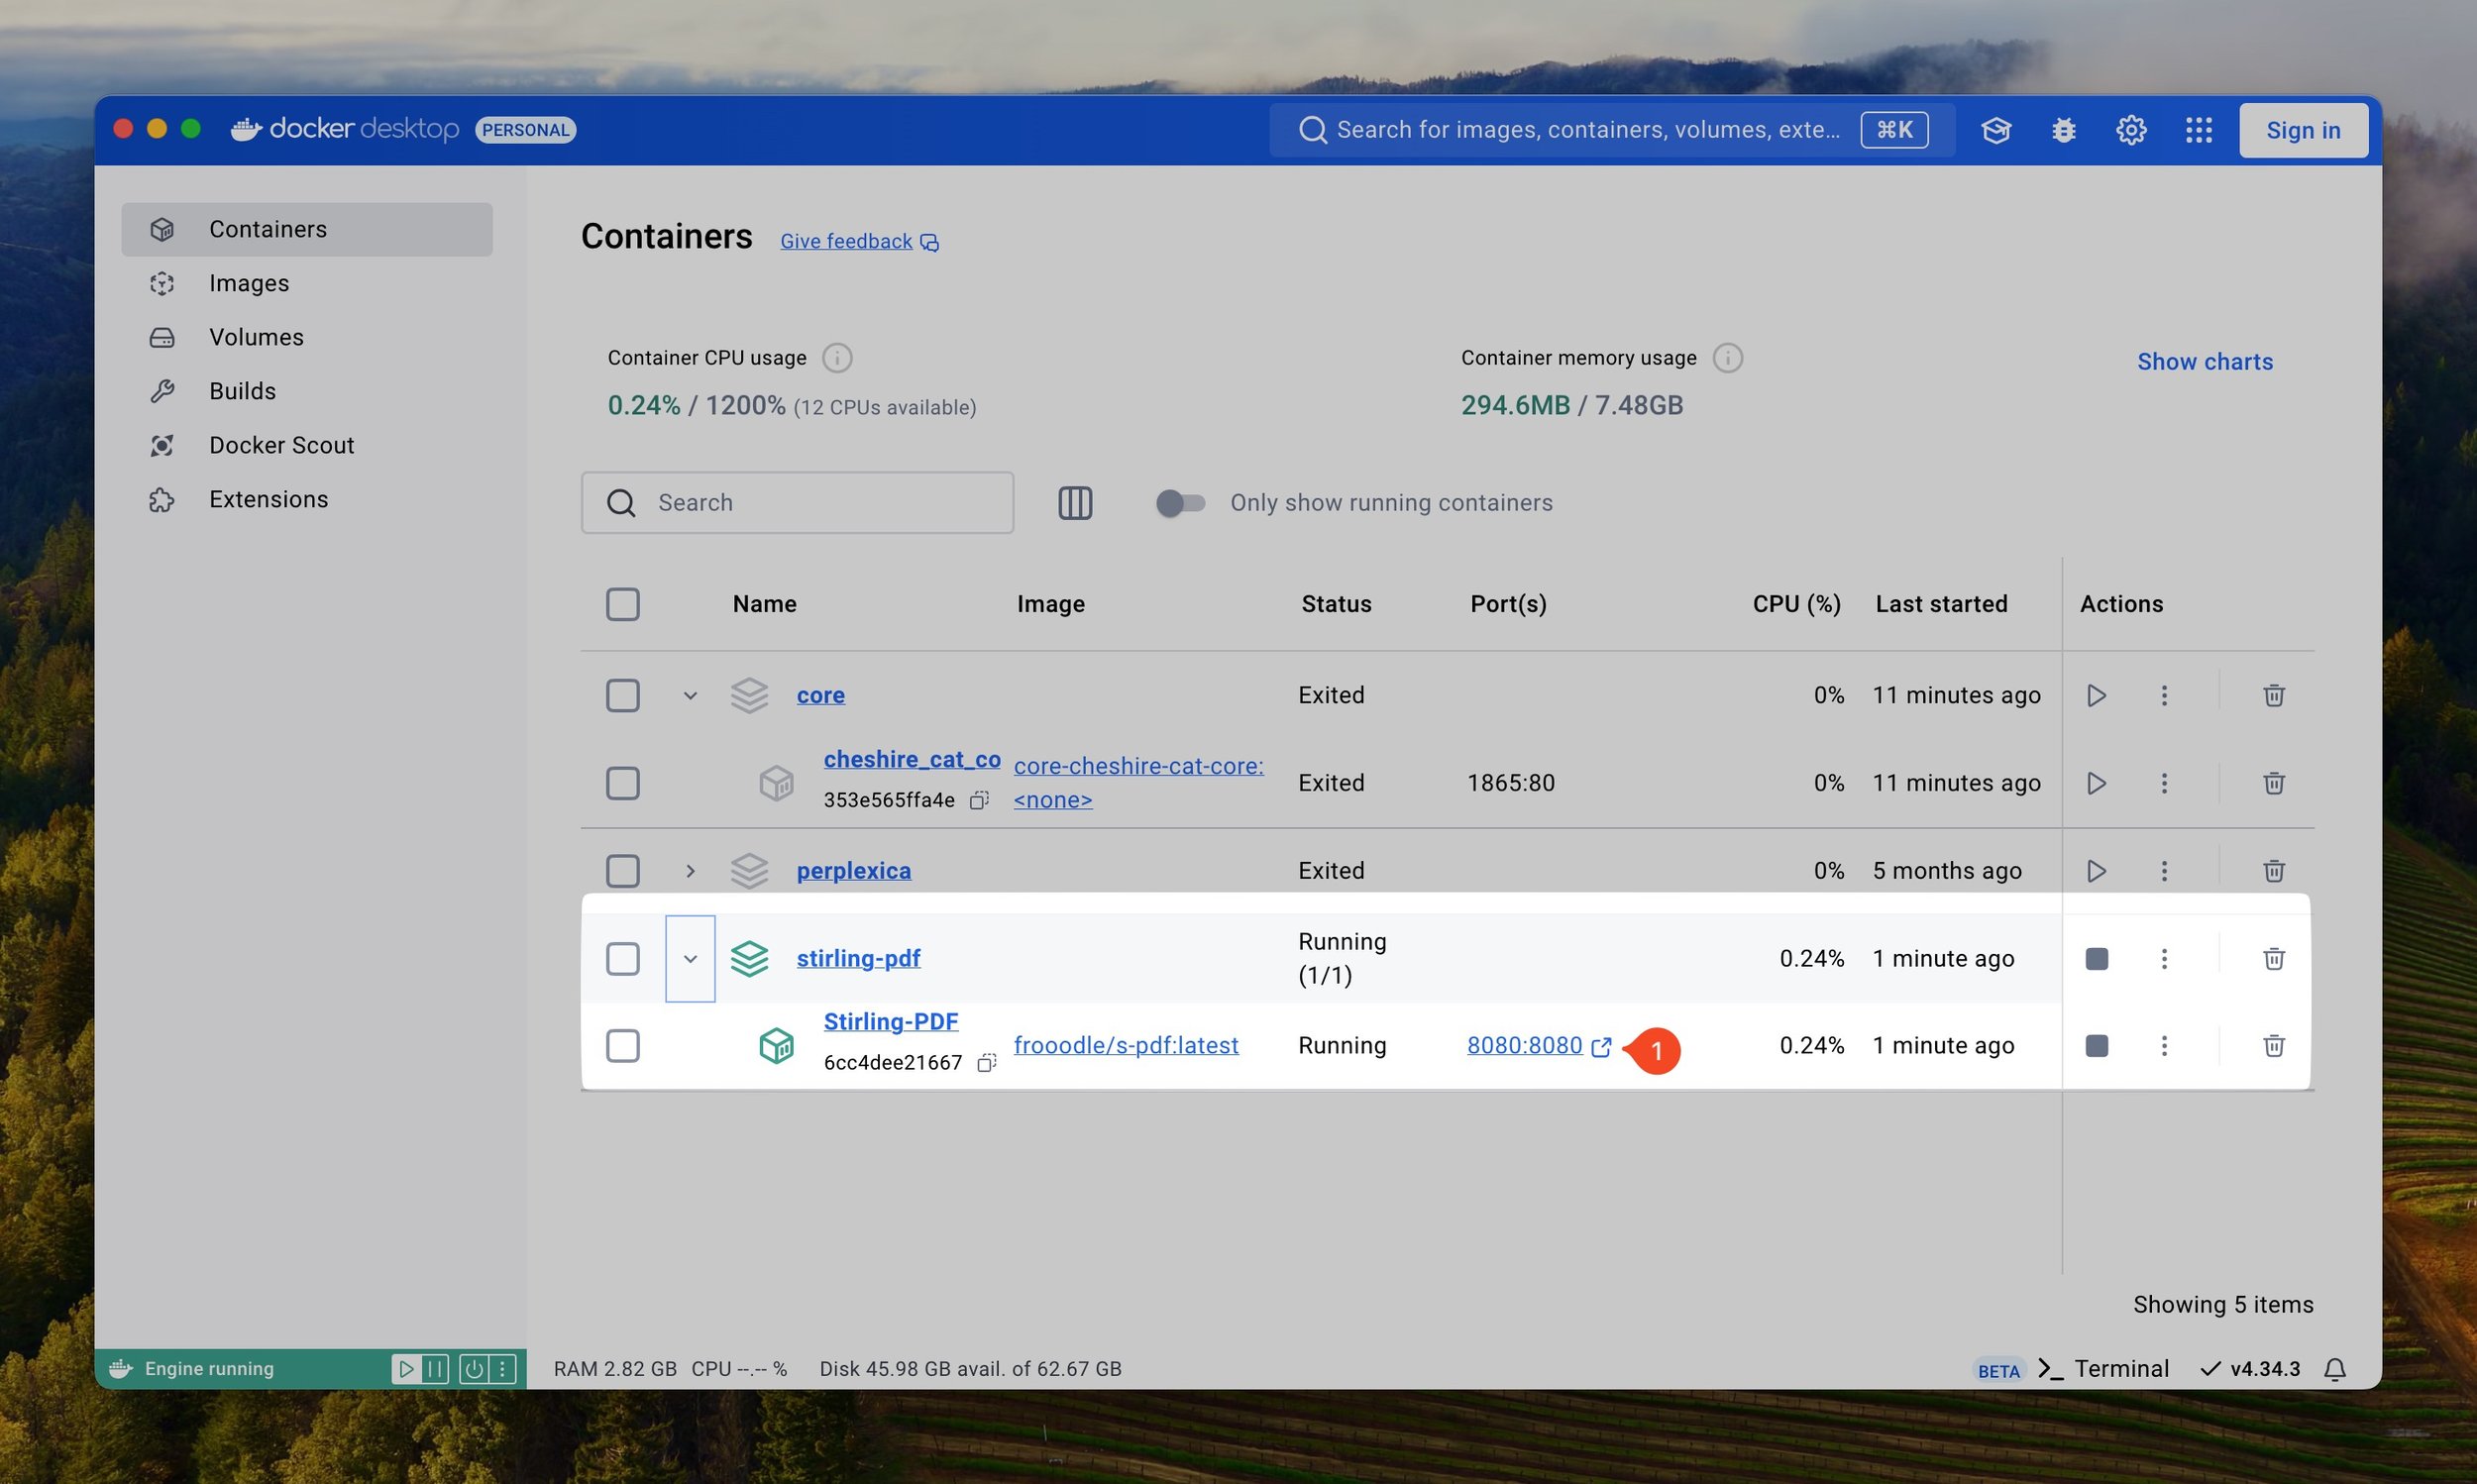Go to Containers in sidebar

coord(307,230)
